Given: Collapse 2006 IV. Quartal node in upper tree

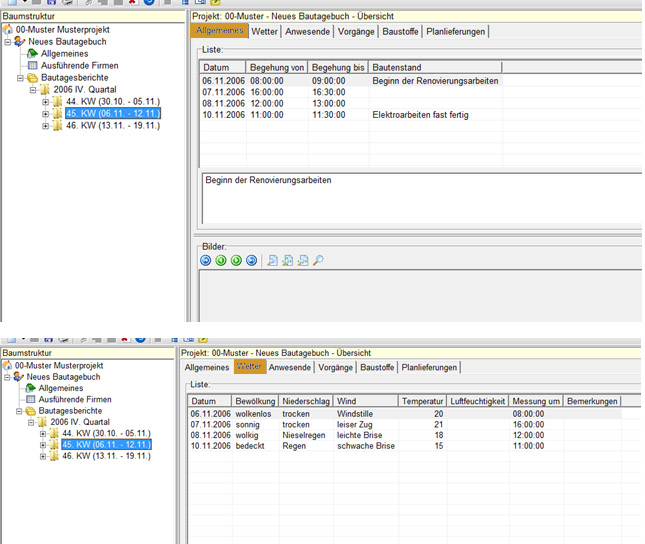Looking at the screenshot, I should pos(33,90).
